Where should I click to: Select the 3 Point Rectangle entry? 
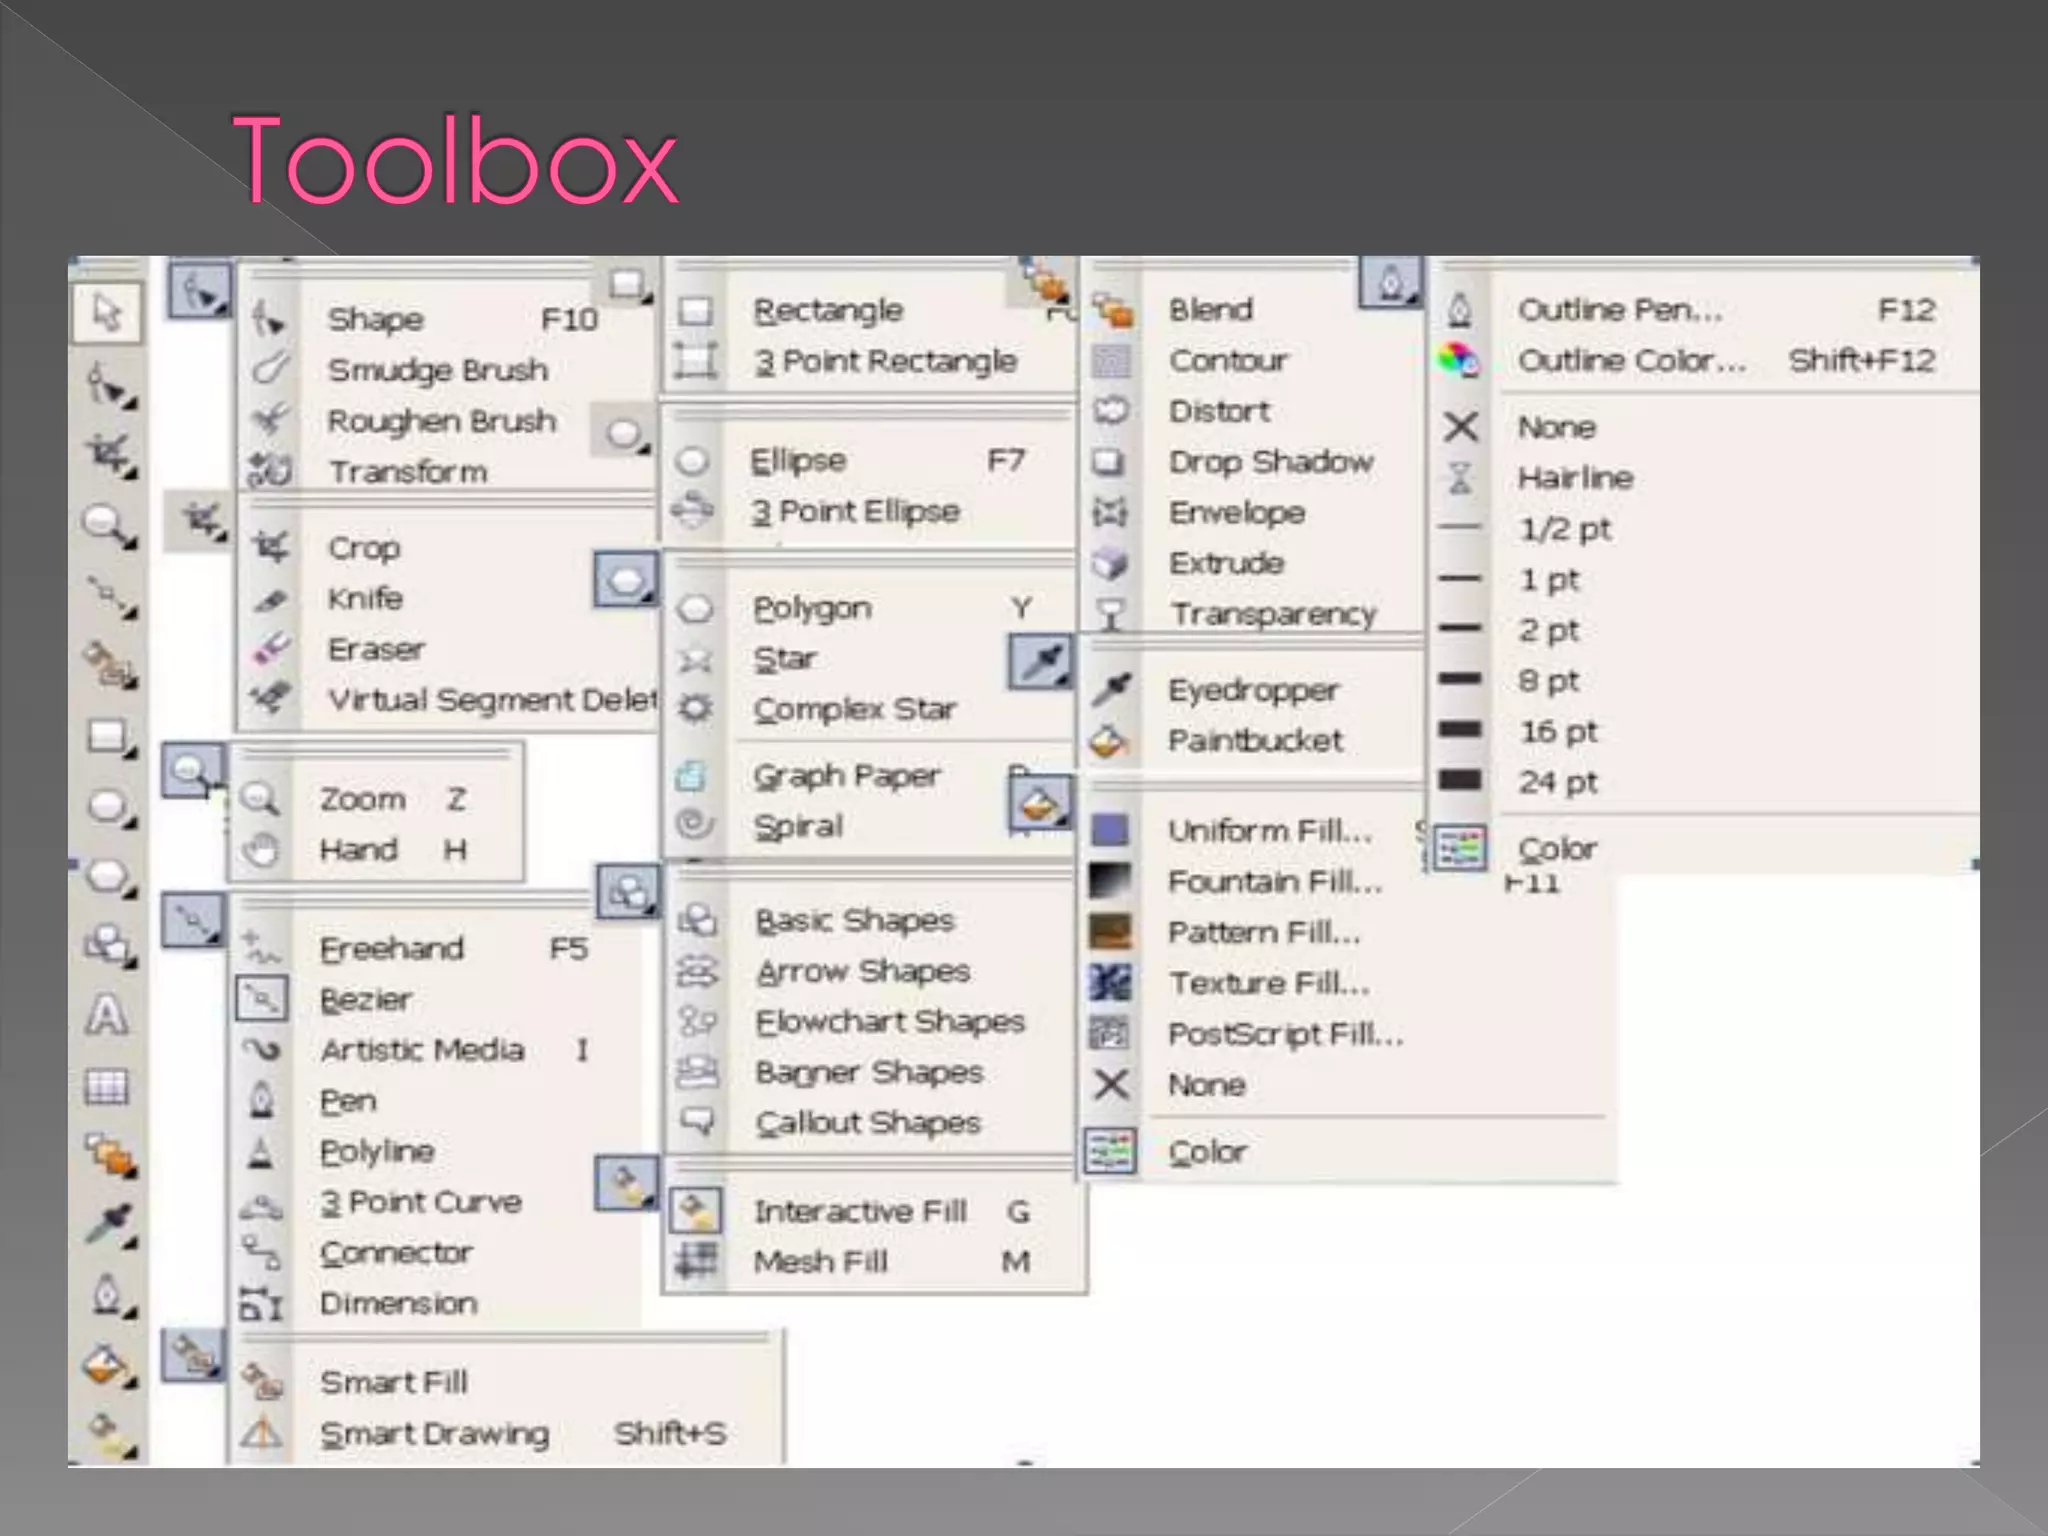click(x=884, y=361)
